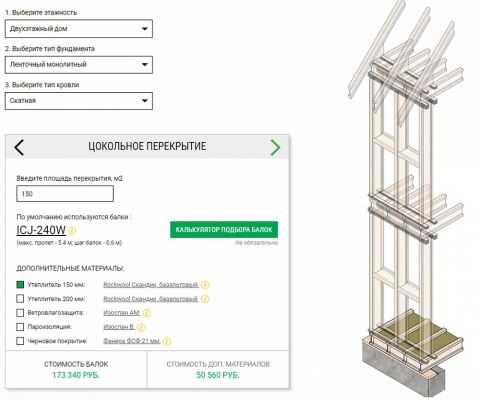The image size is (480, 400).
Task: Click the floor area input field with 150
Action: tap(65, 194)
